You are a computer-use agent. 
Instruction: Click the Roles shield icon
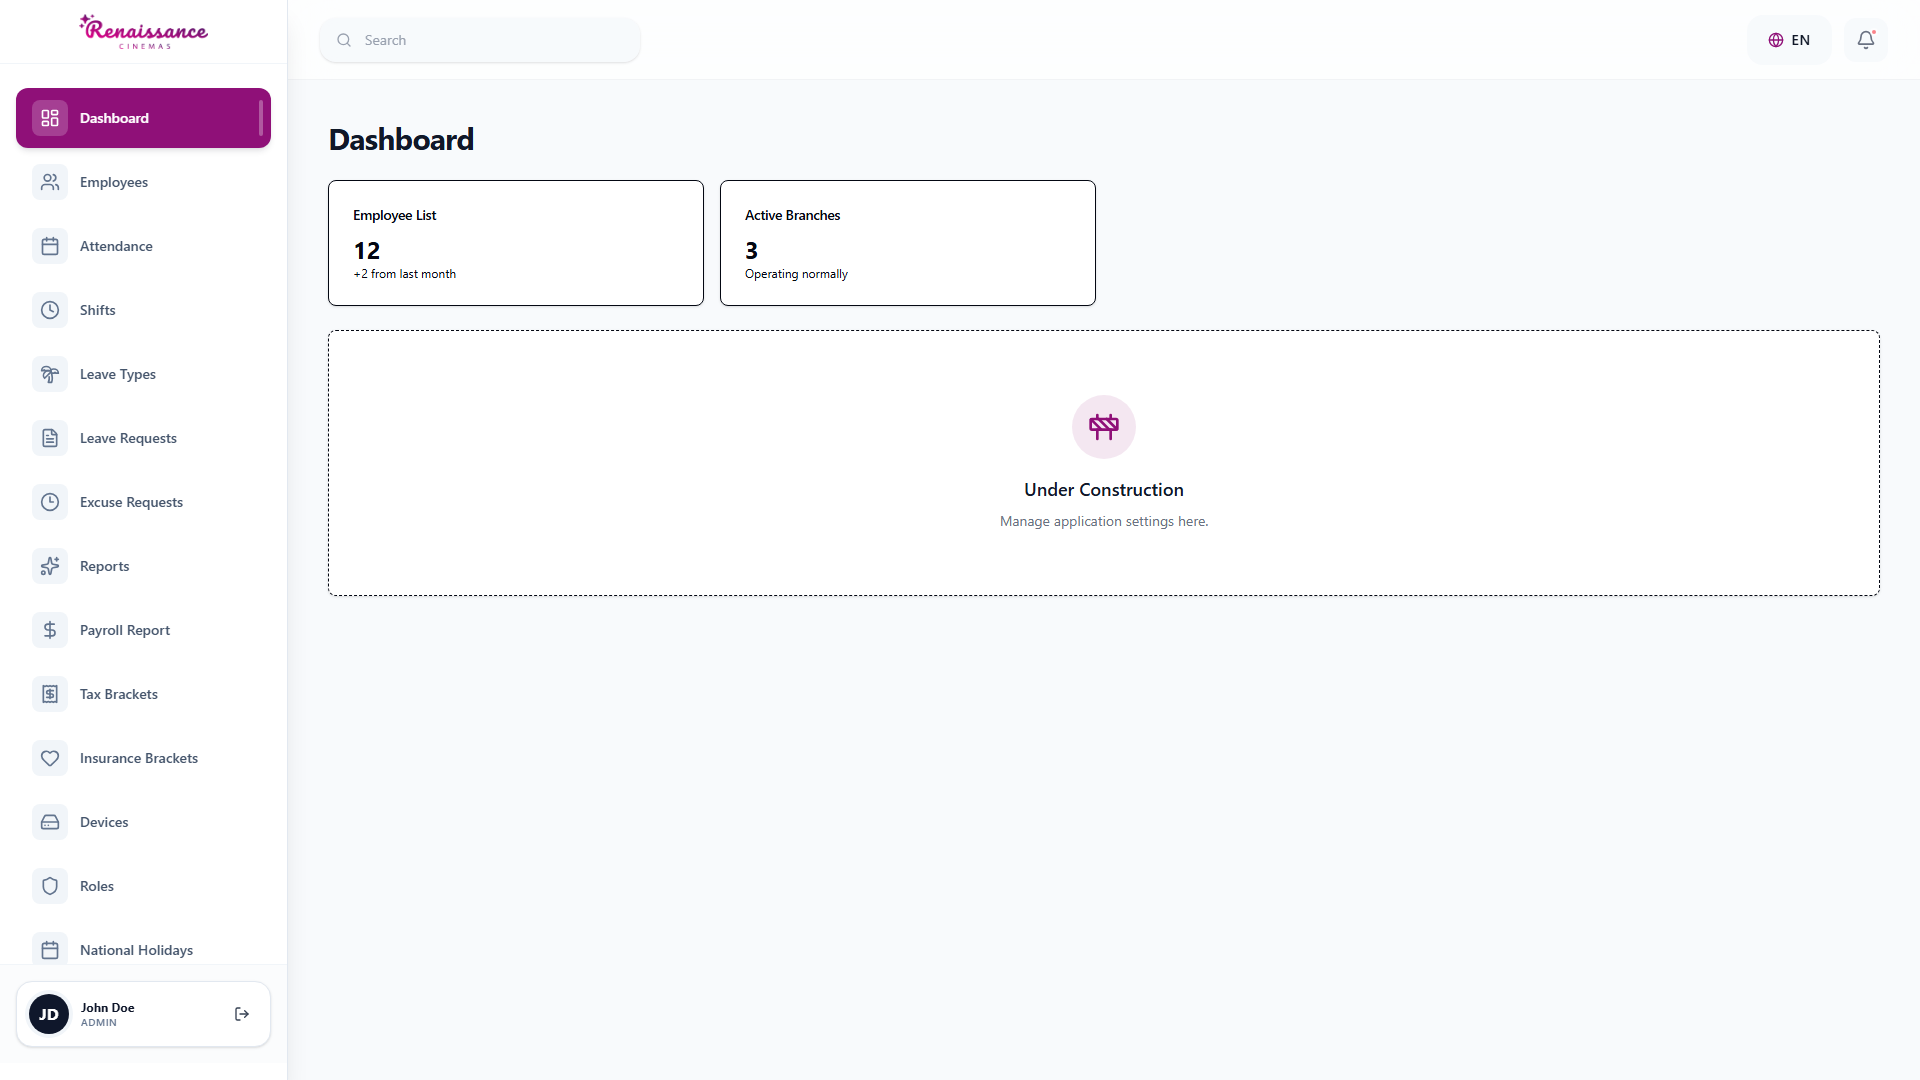[50, 886]
